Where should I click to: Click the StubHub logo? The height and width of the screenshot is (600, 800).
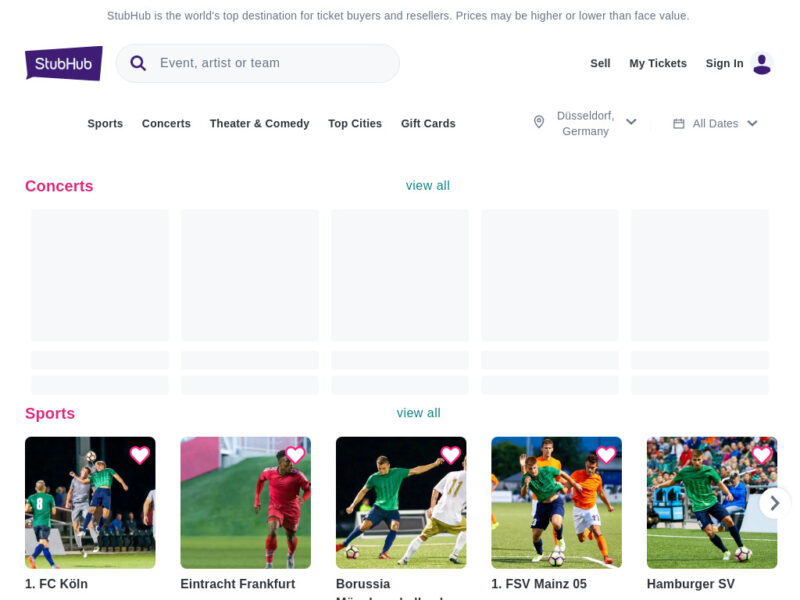point(64,63)
